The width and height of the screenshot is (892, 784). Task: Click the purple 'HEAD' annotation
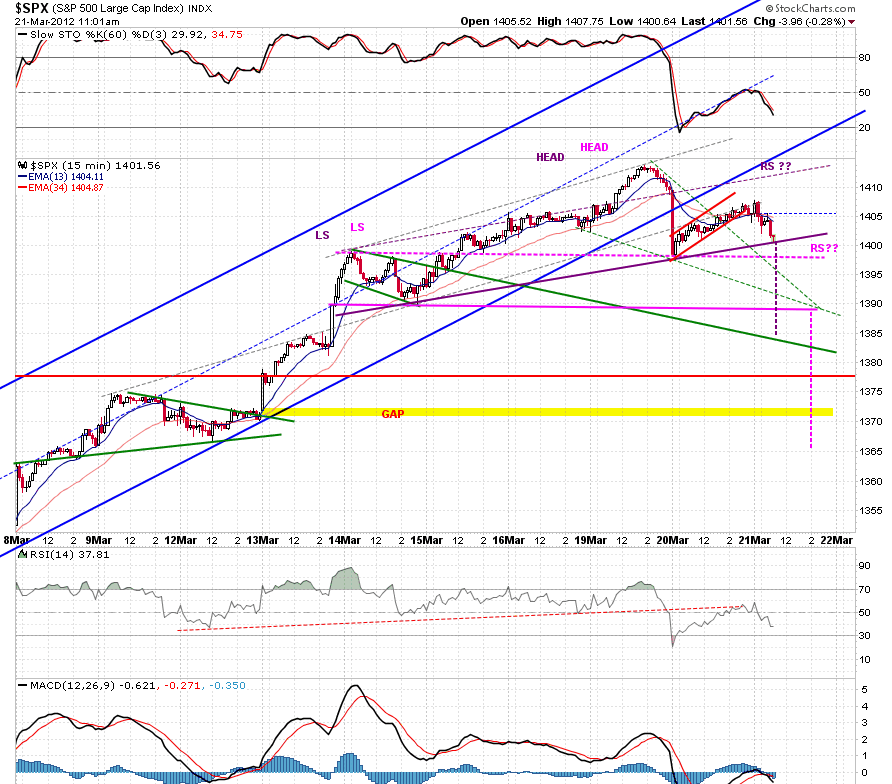tap(550, 157)
